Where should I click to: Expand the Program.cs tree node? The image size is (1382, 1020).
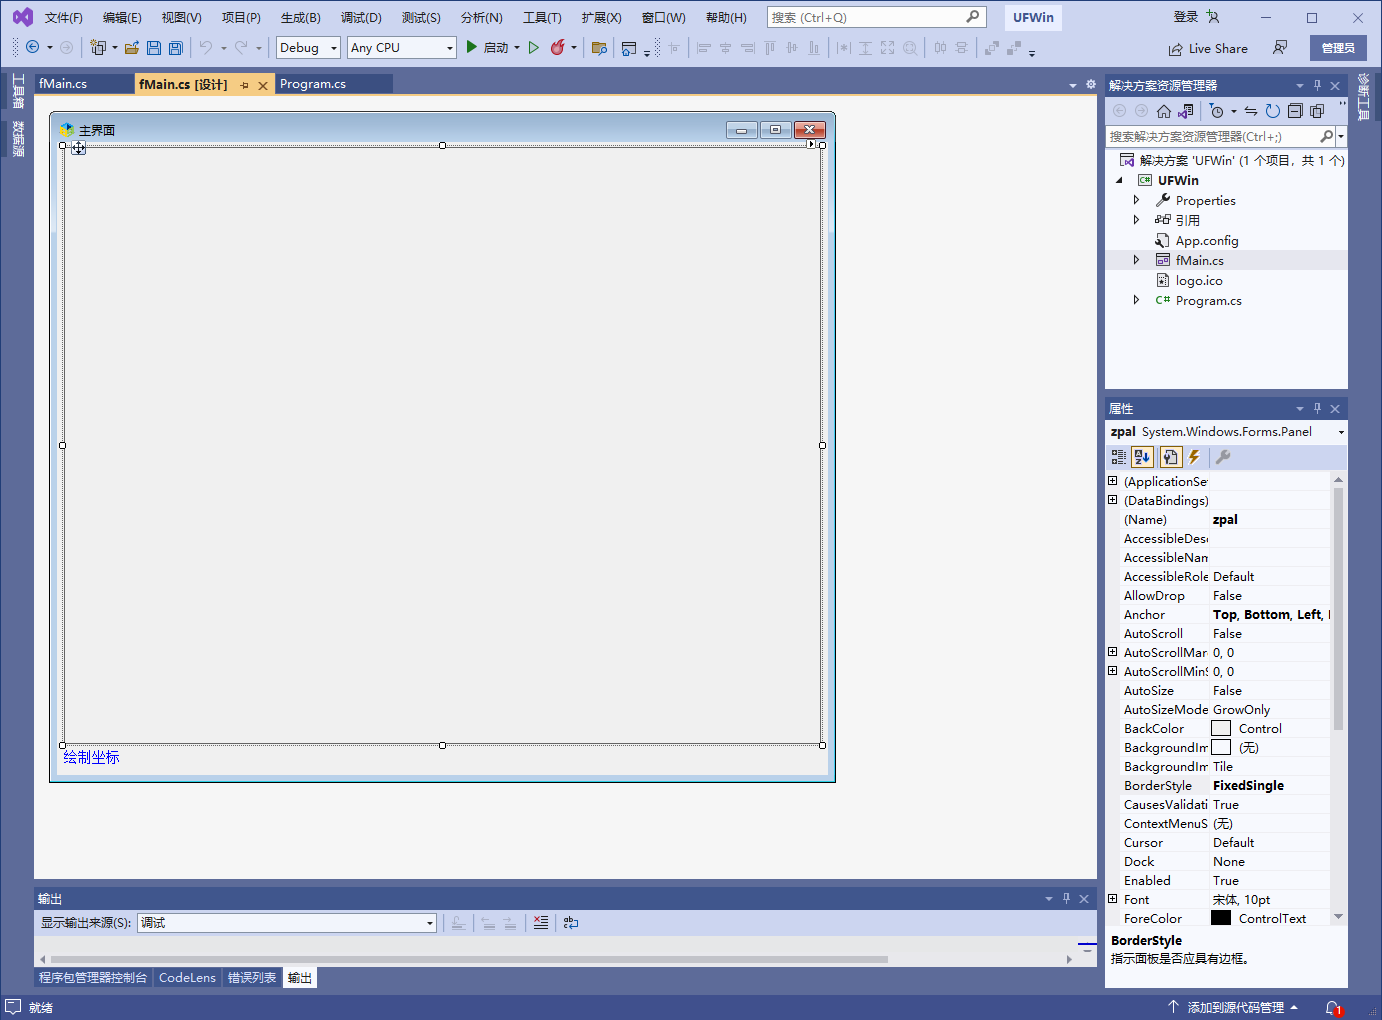click(x=1136, y=300)
